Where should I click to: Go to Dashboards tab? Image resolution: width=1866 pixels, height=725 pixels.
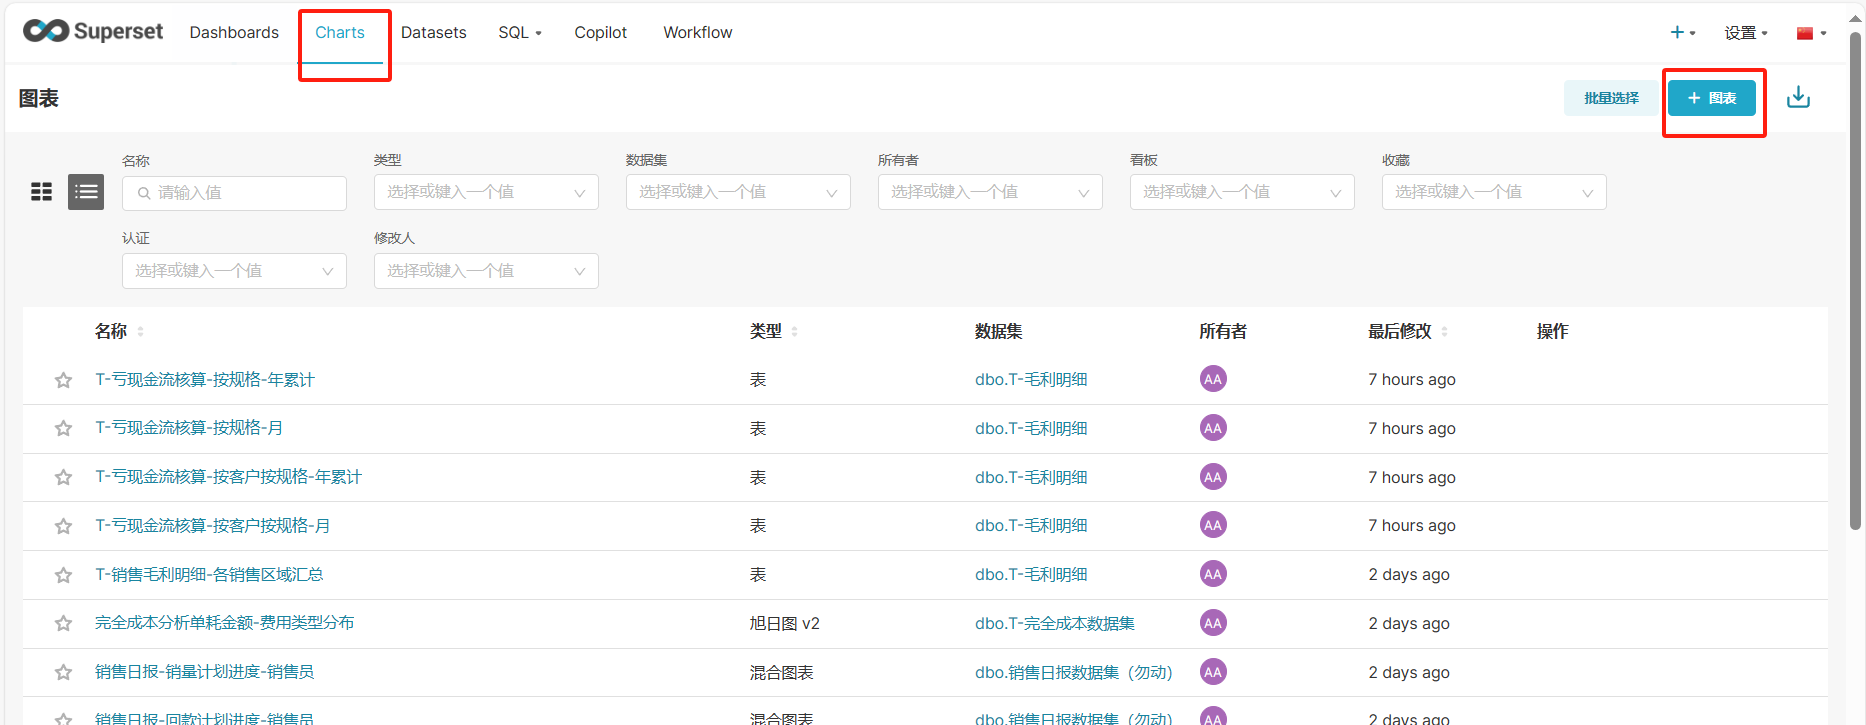pyautogui.click(x=234, y=32)
